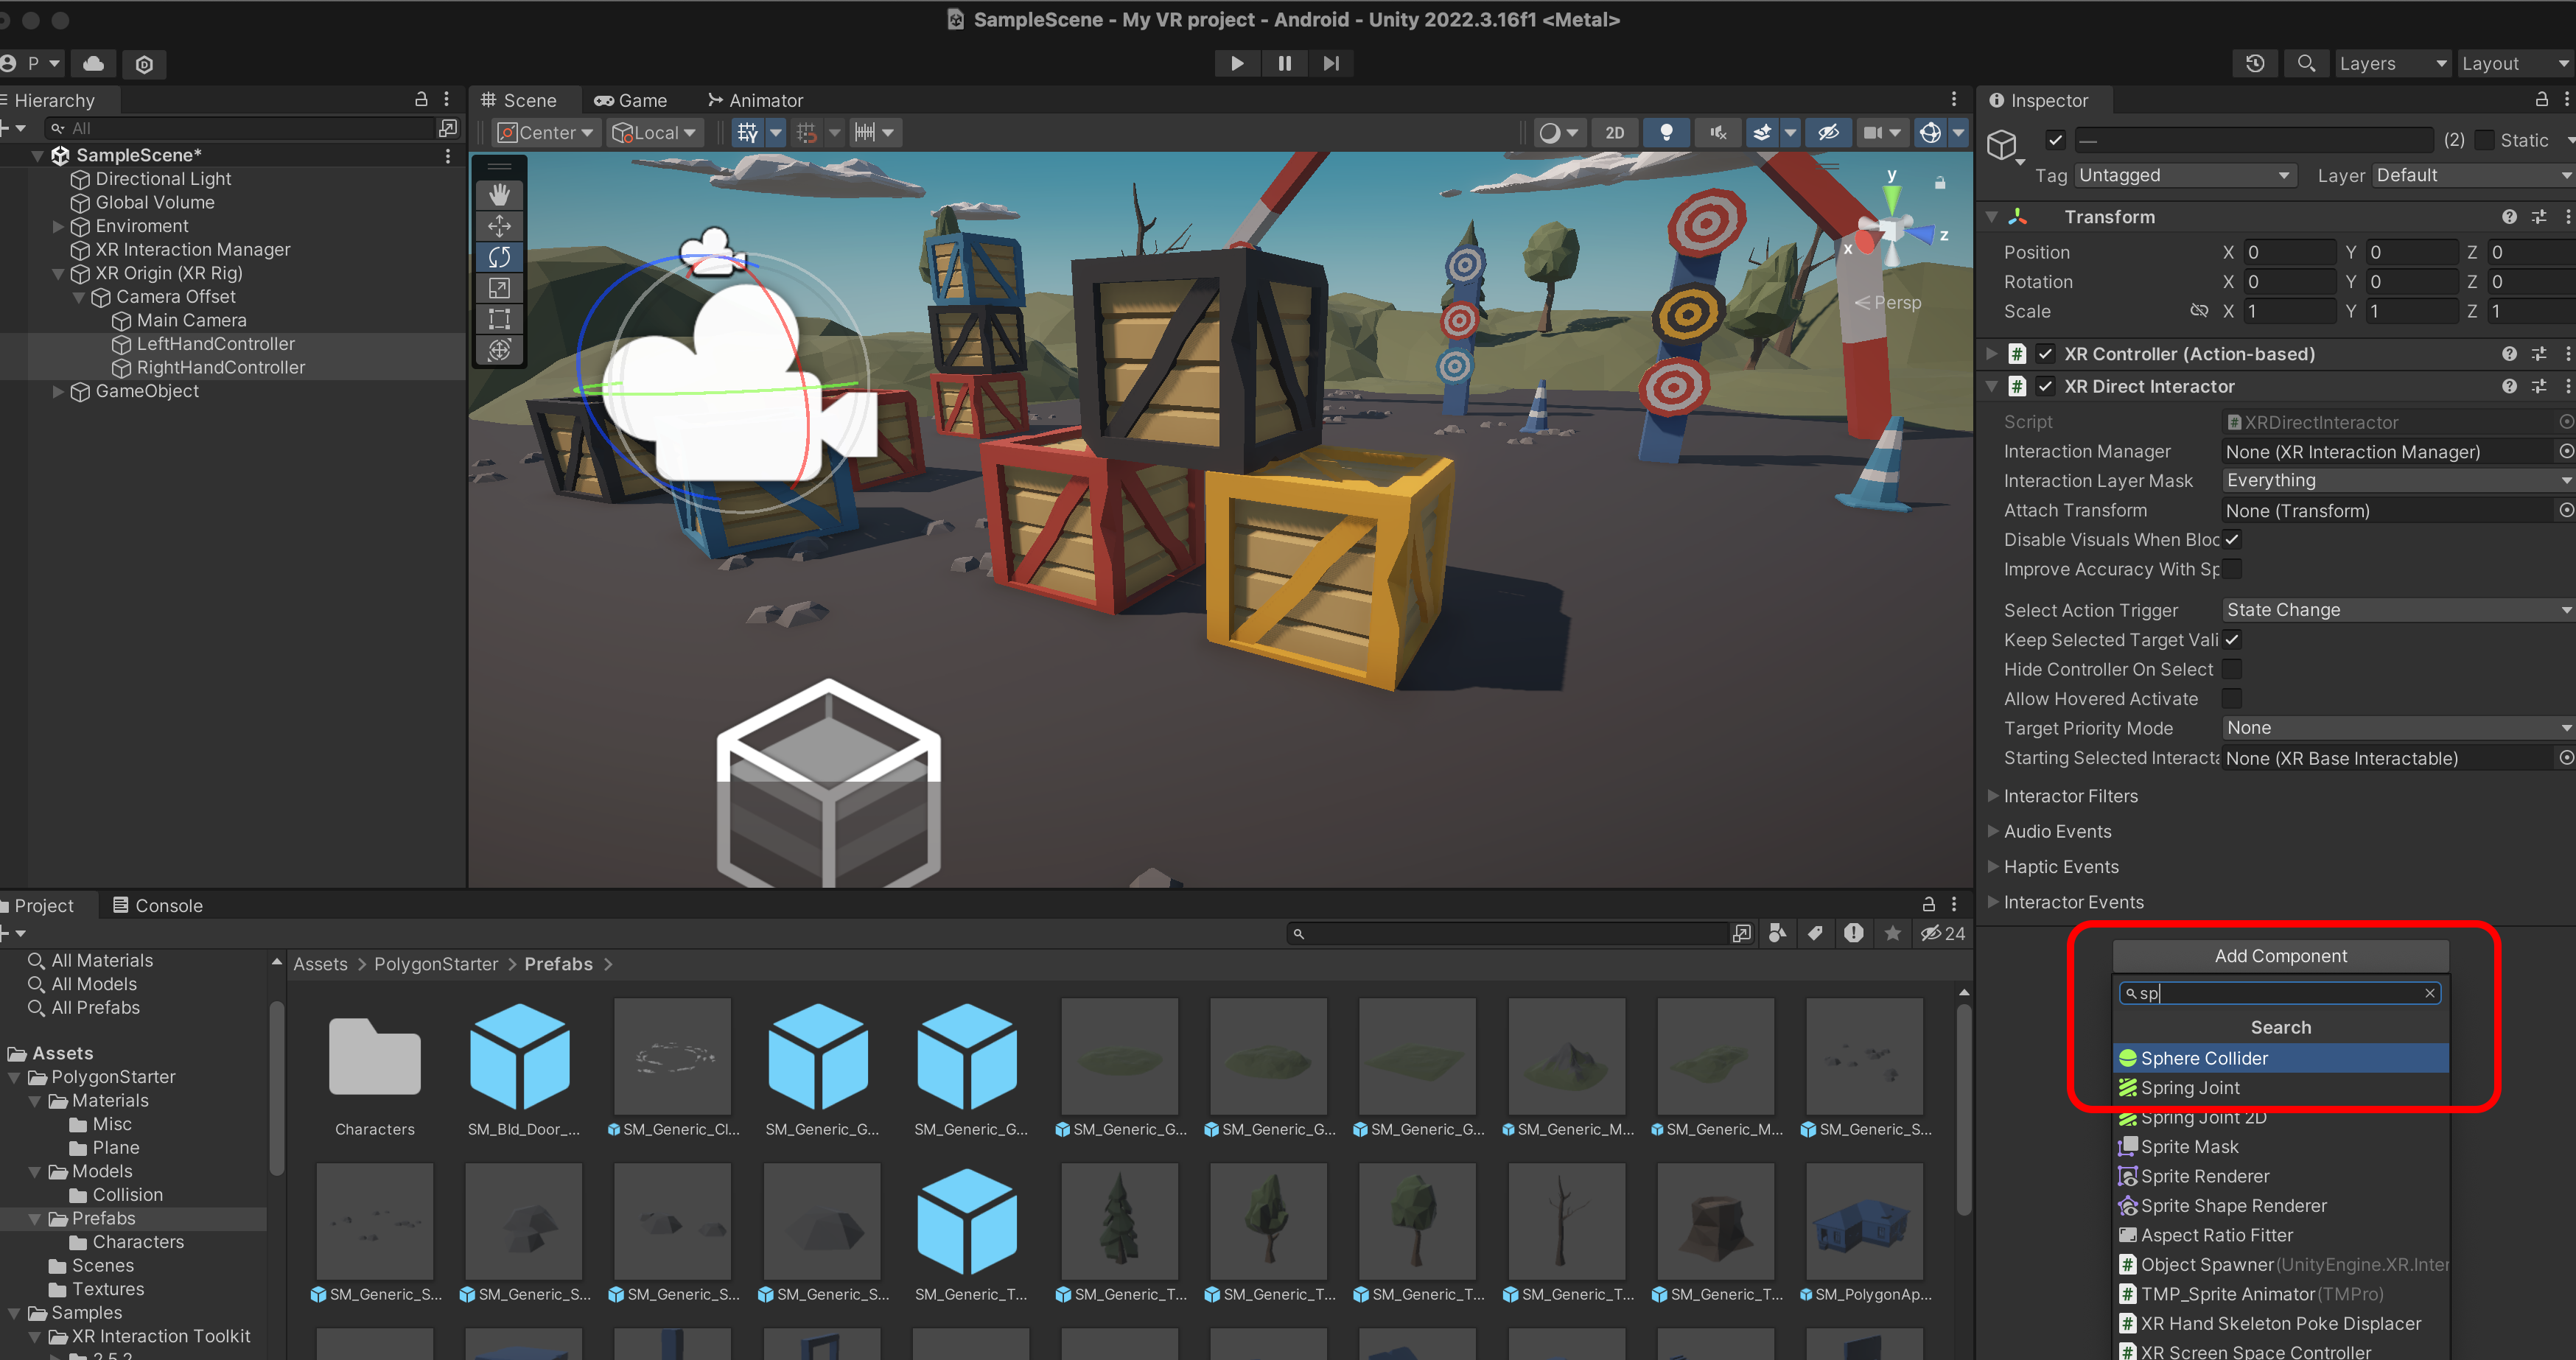Viewport: 2576px width, 1360px height.
Task: Expand the GameObject hierarchy item
Action: [x=58, y=391]
